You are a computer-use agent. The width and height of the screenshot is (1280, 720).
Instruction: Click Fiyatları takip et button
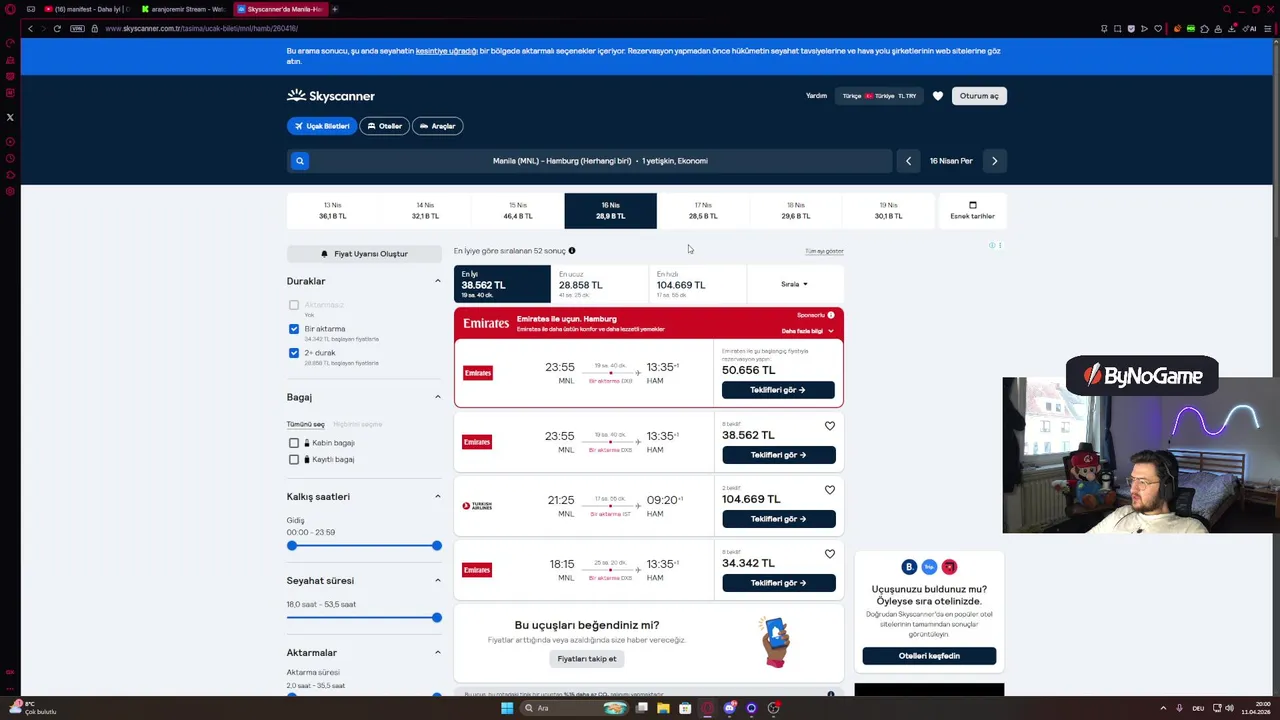[x=587, y=659]
